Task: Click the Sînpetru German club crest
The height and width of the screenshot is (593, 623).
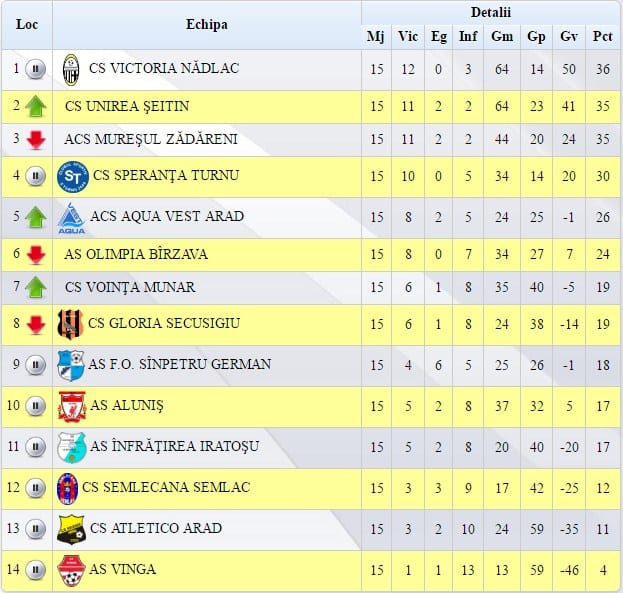Action: pos(71,365)
